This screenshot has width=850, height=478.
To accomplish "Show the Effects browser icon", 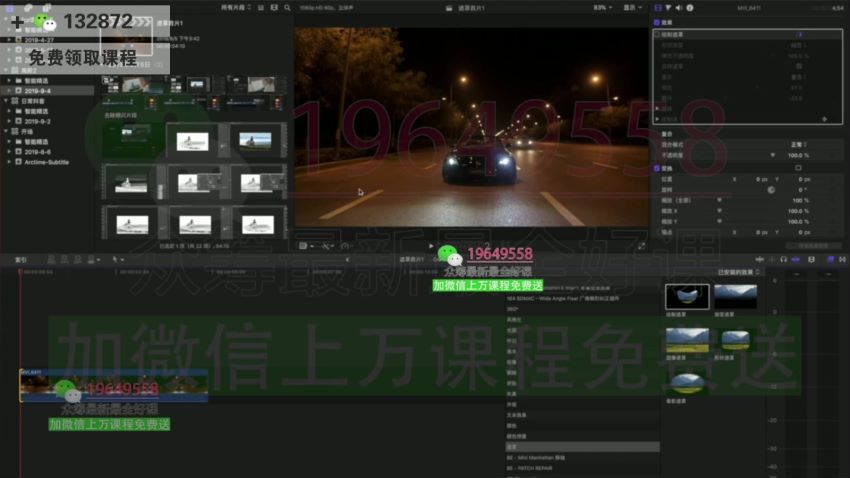I will (x=830, y=260).
